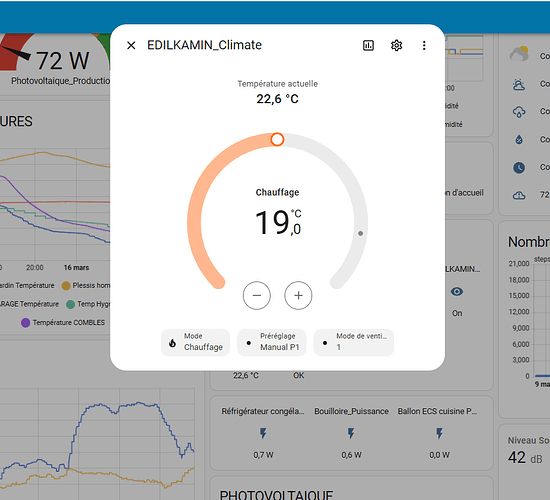Click Ballon ECS cuisine flash icon

[439, 433]
